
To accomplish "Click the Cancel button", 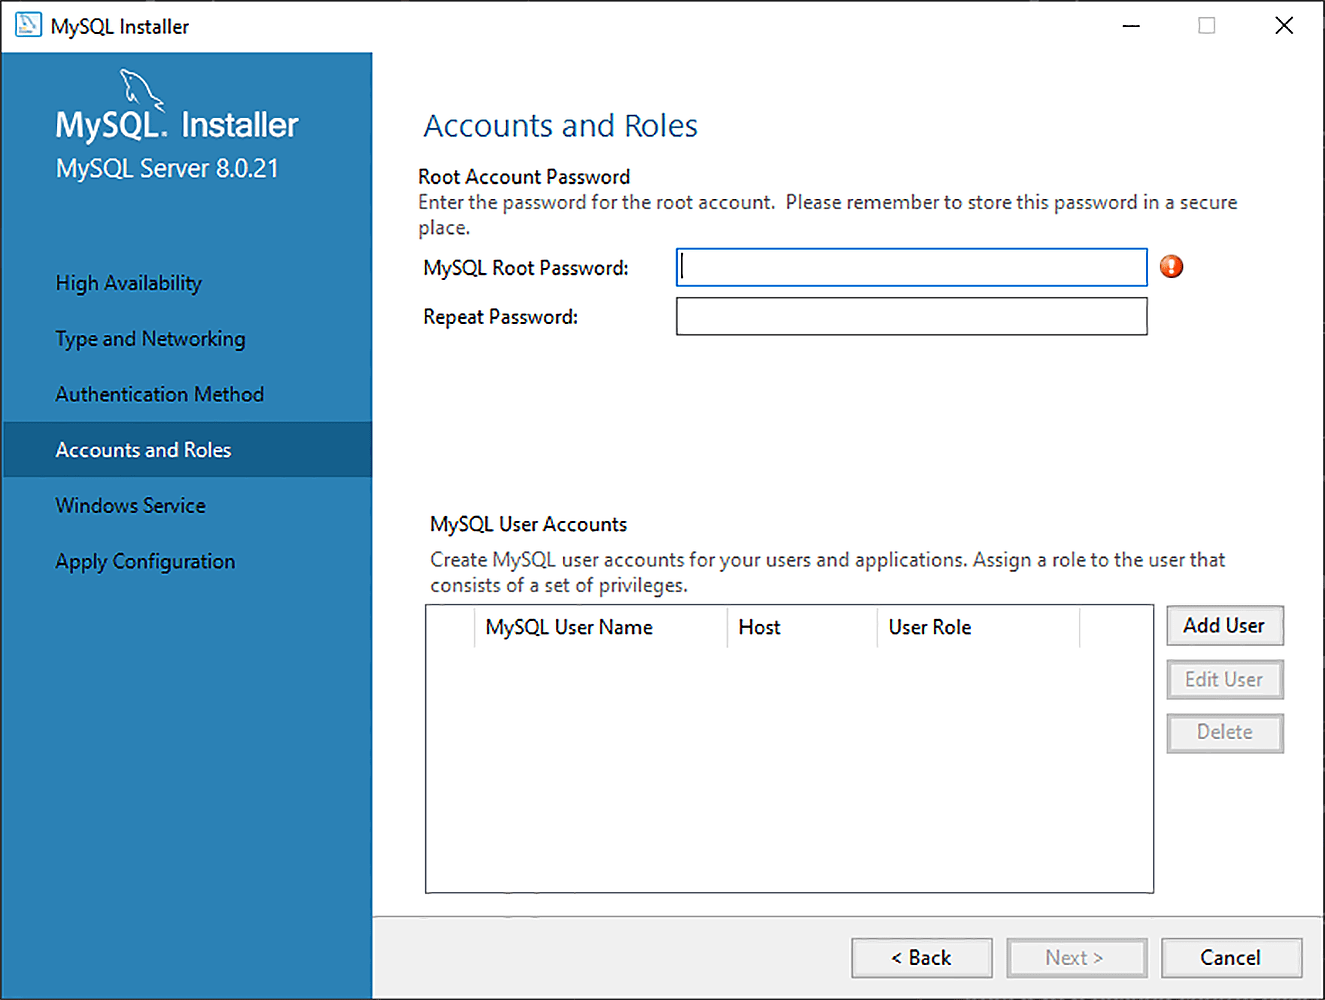I will pyautogui.click(x=1231, y=957).
